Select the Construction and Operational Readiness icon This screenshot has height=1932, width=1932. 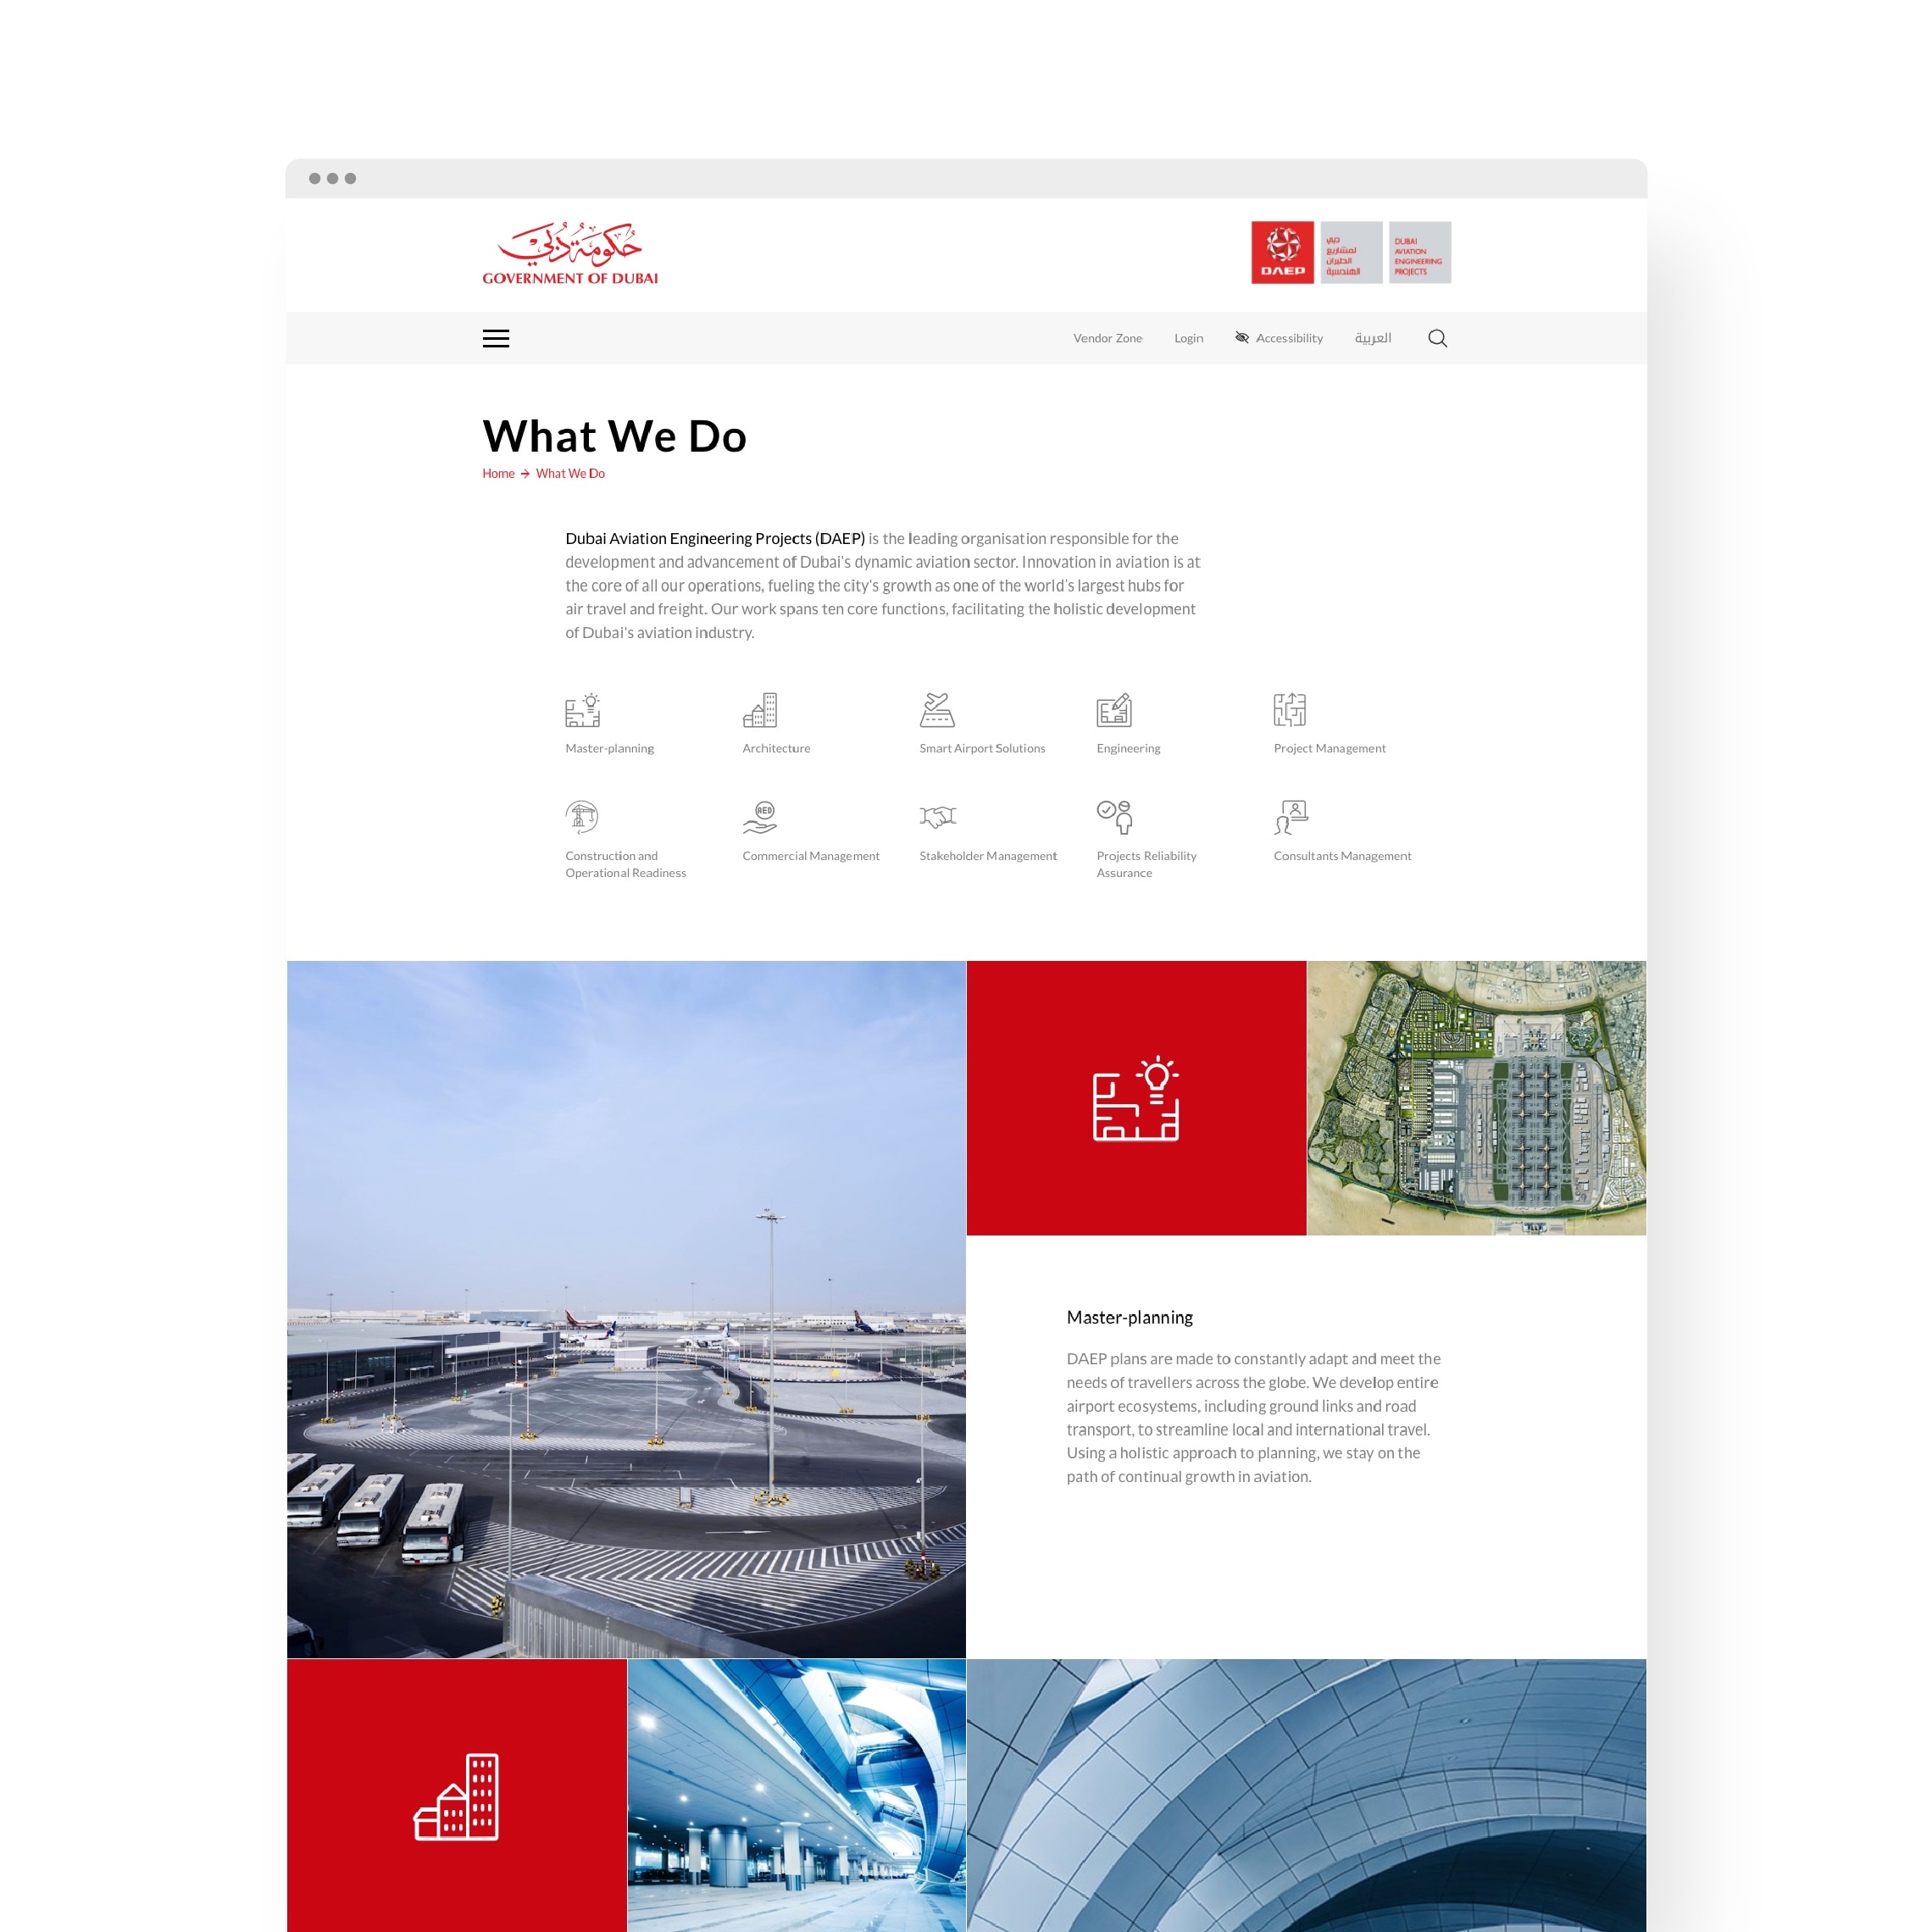(x=584, y=816)
